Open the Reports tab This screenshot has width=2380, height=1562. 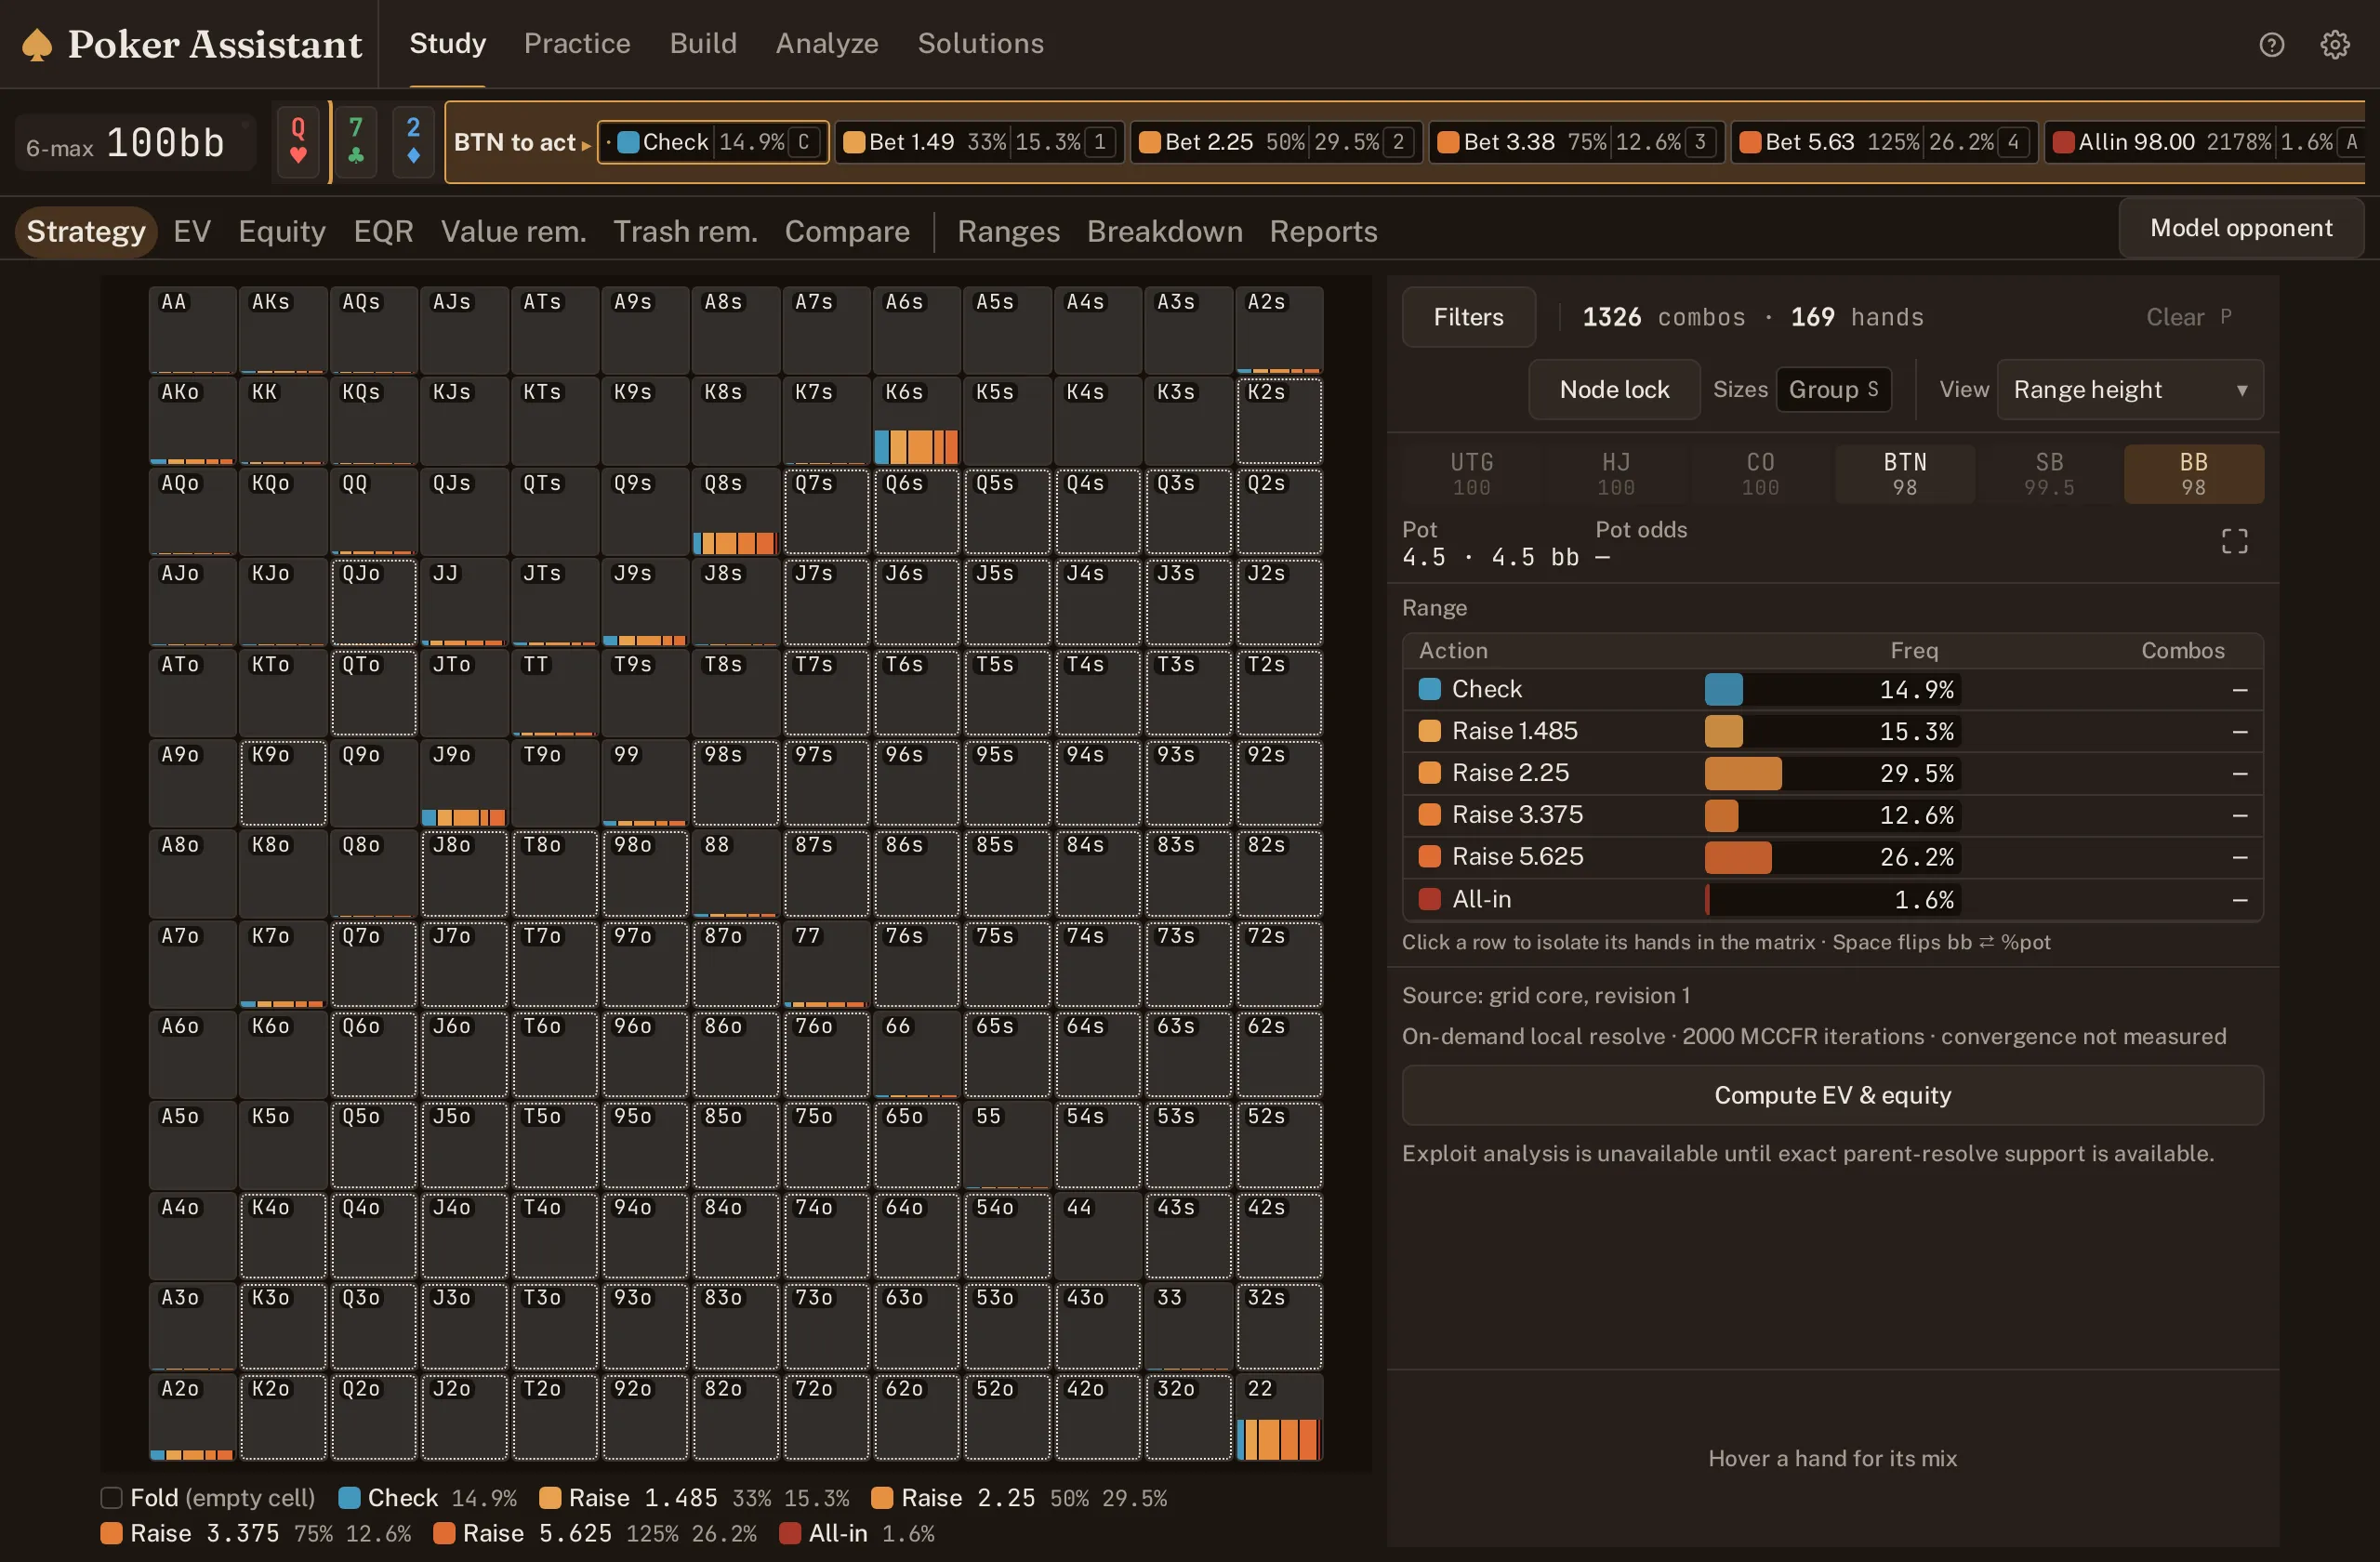[x=1323, y=231]
